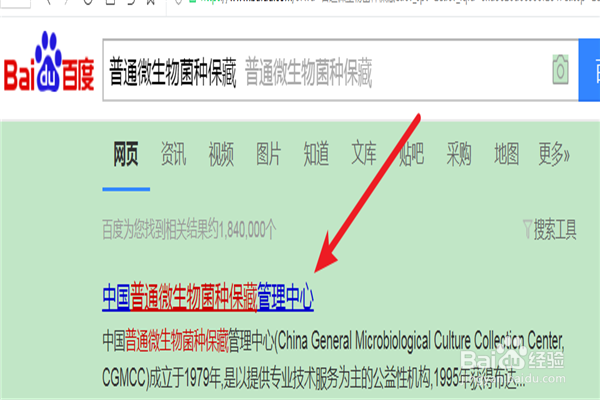This screenshot has width=600, height=400.
Task: Switch to the 贴吧 tab
Action: [411, 154]
